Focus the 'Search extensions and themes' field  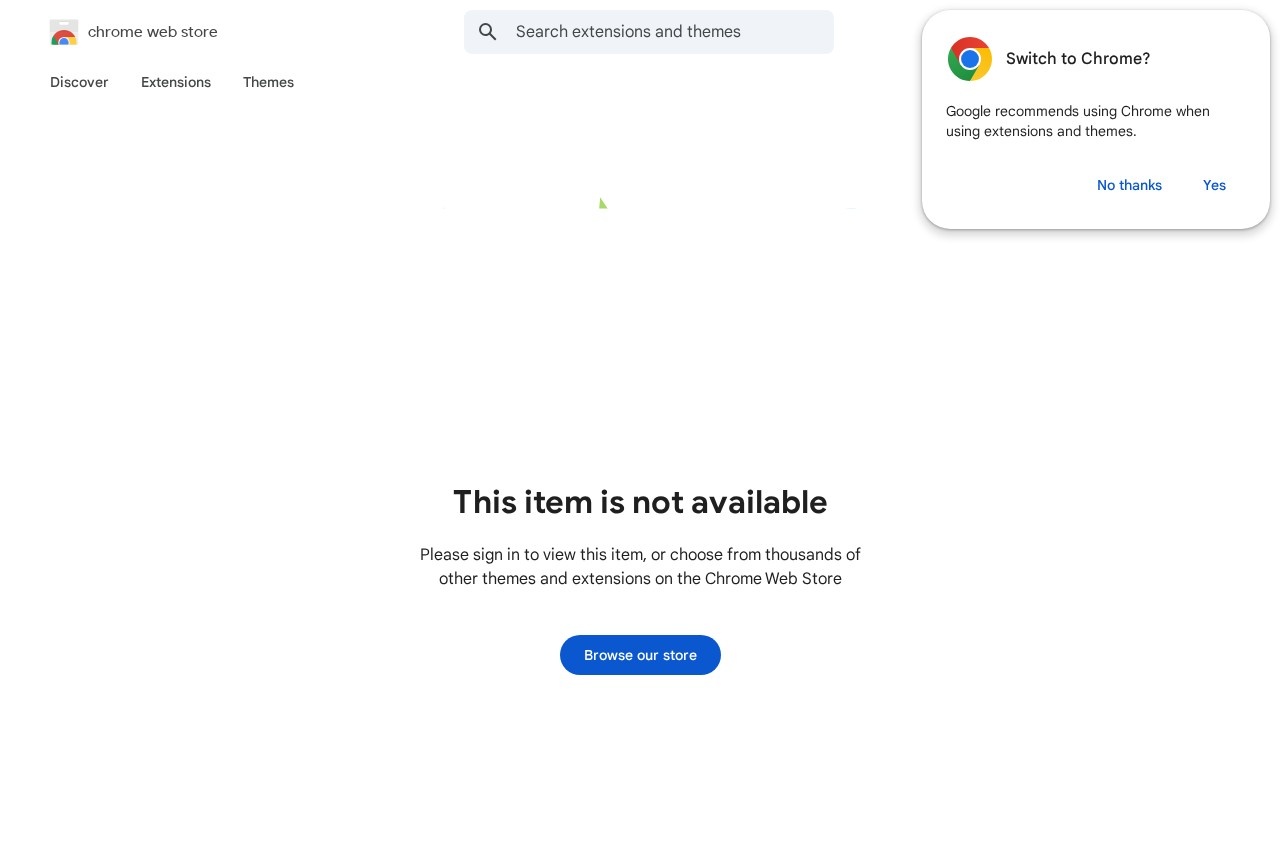(649, 32)
